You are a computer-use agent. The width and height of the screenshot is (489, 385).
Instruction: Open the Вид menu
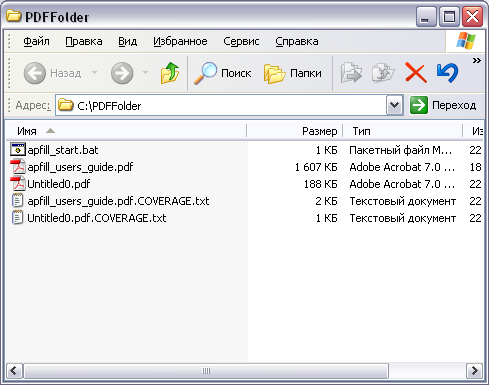click(128, 41)
